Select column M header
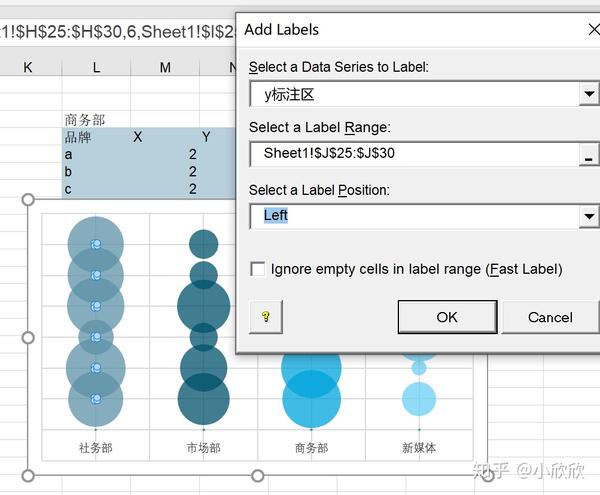 [165, 67]
